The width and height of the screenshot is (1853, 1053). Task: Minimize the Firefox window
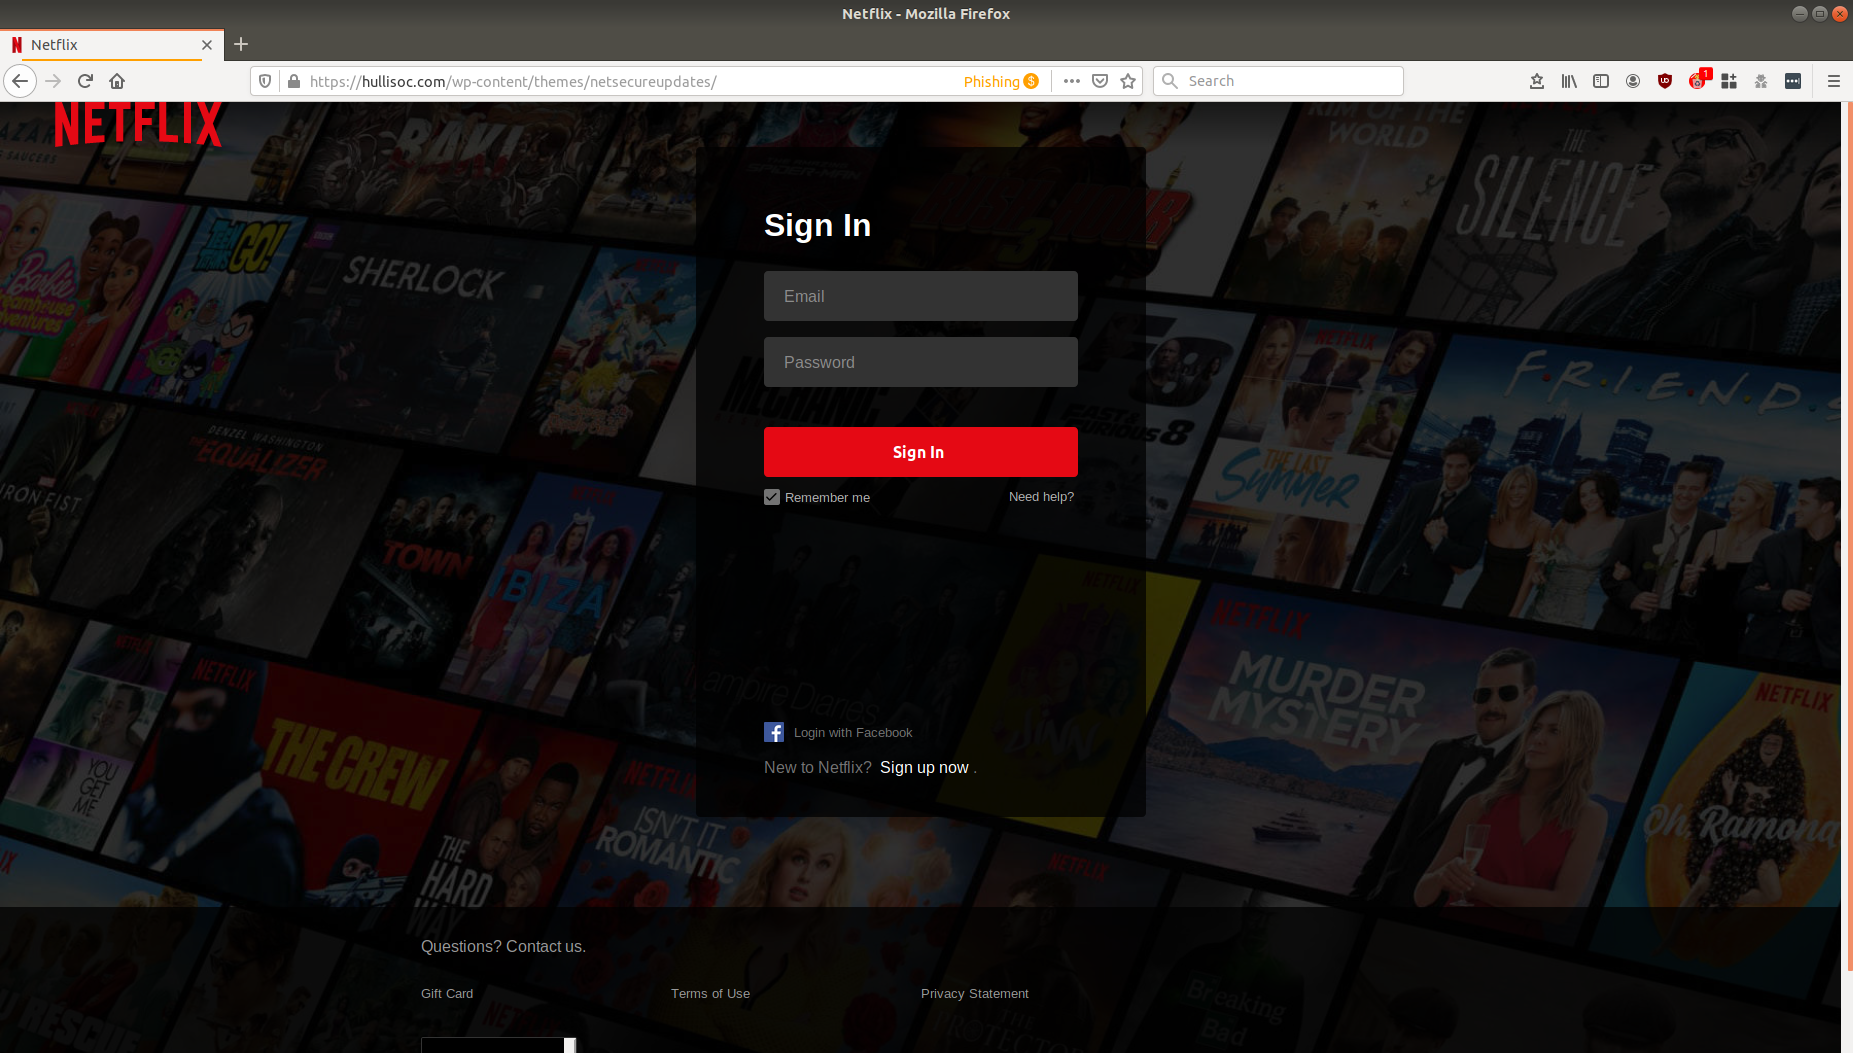pyautogui.click(x=1799, y=13)
